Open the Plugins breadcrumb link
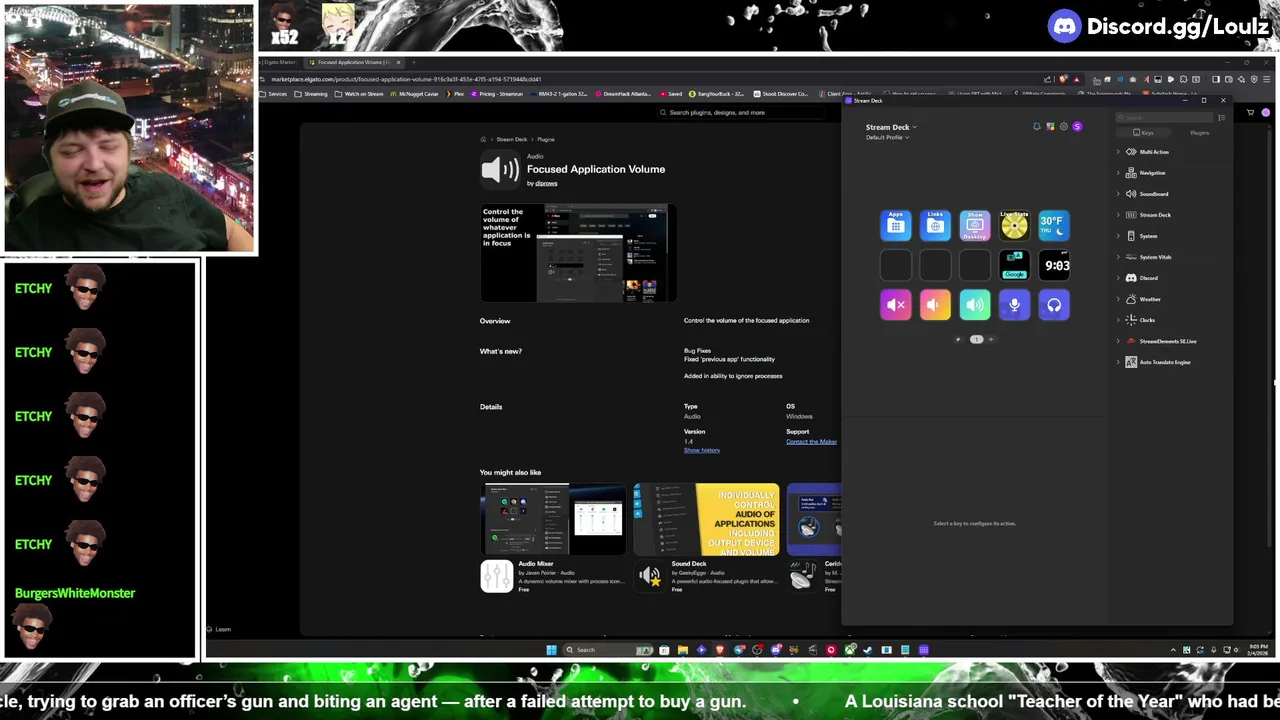Image resolution: width=1280 pixels, height=720 pixels. [545, 139]
